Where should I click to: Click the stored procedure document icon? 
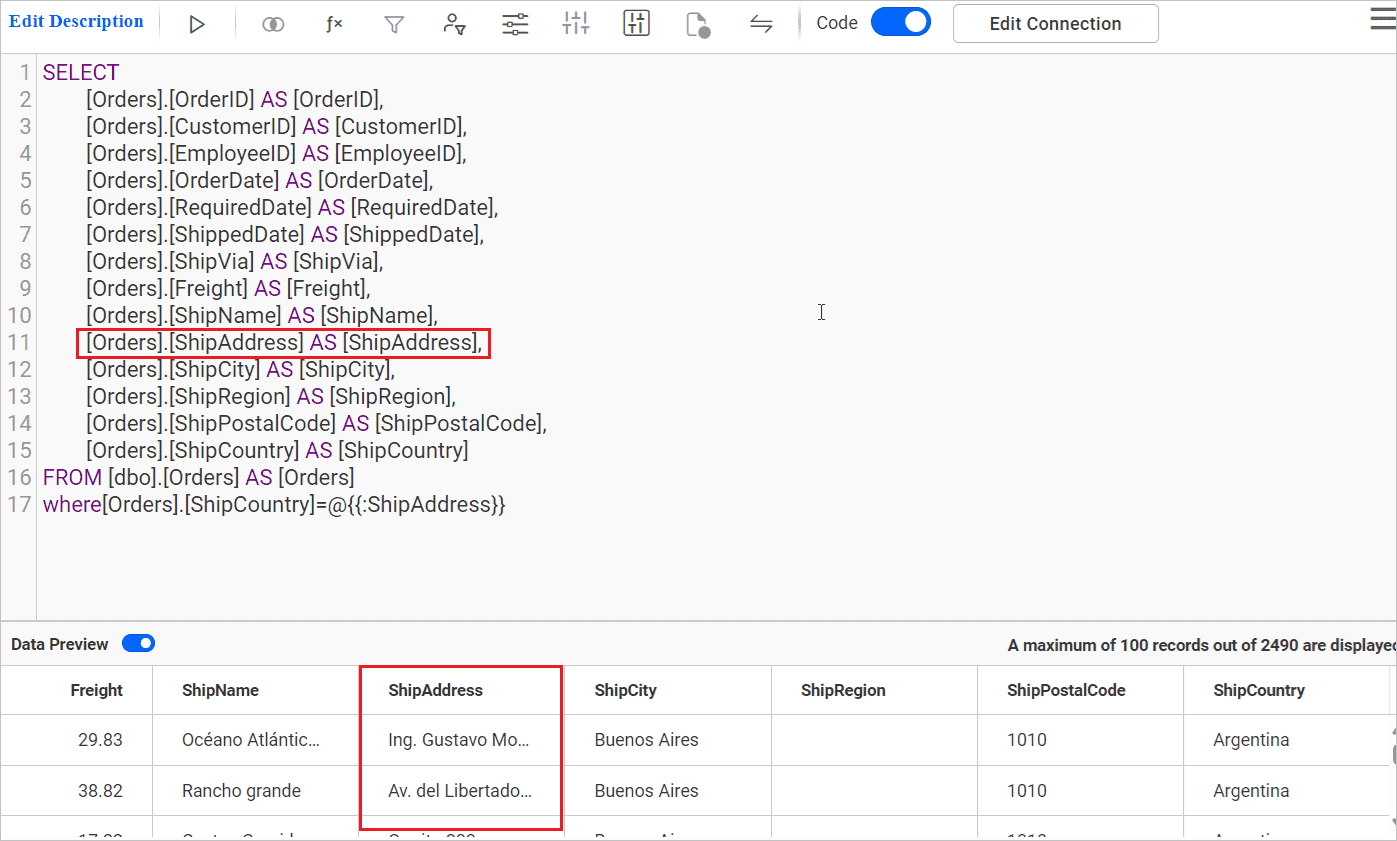pos(698,23)
